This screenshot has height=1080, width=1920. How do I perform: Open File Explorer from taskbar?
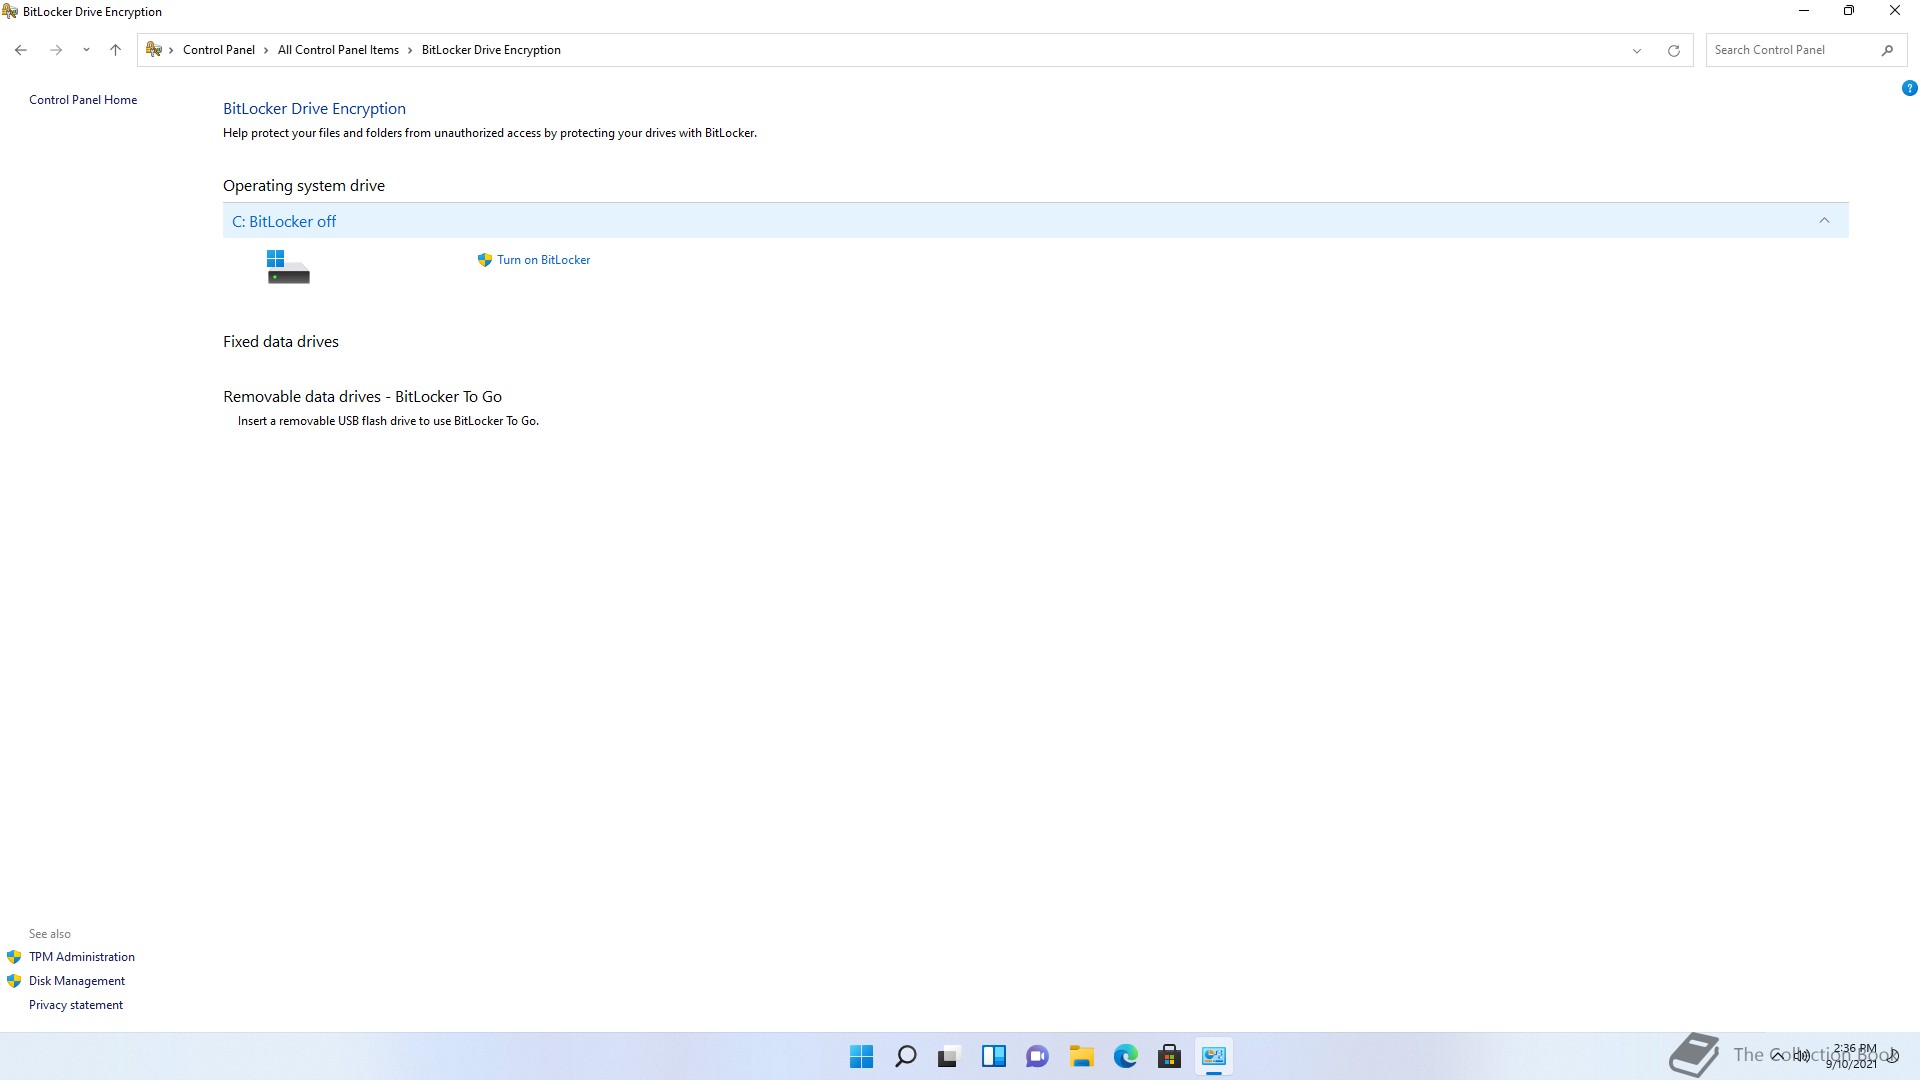point(1081,1056)
